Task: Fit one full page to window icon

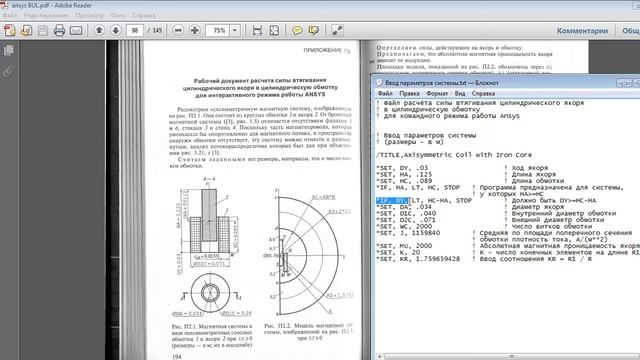Action: [x=274, y=31]
